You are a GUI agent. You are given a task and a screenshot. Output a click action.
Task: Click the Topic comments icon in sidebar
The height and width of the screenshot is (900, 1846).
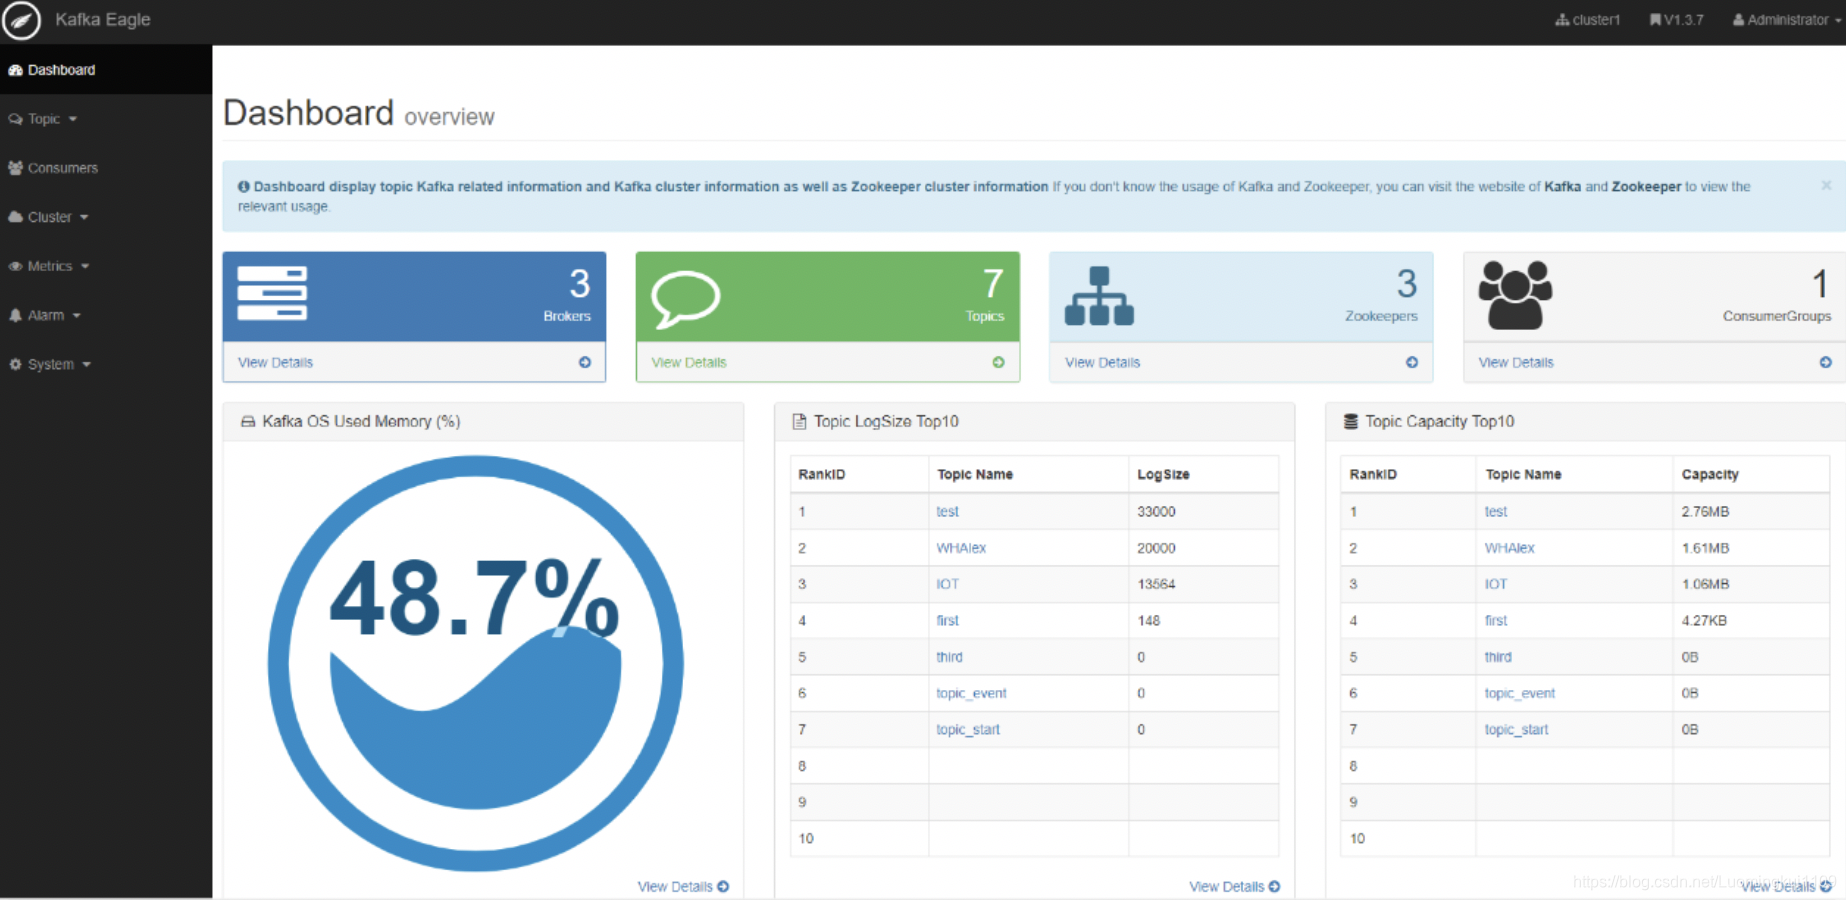[x=15, y=119]
